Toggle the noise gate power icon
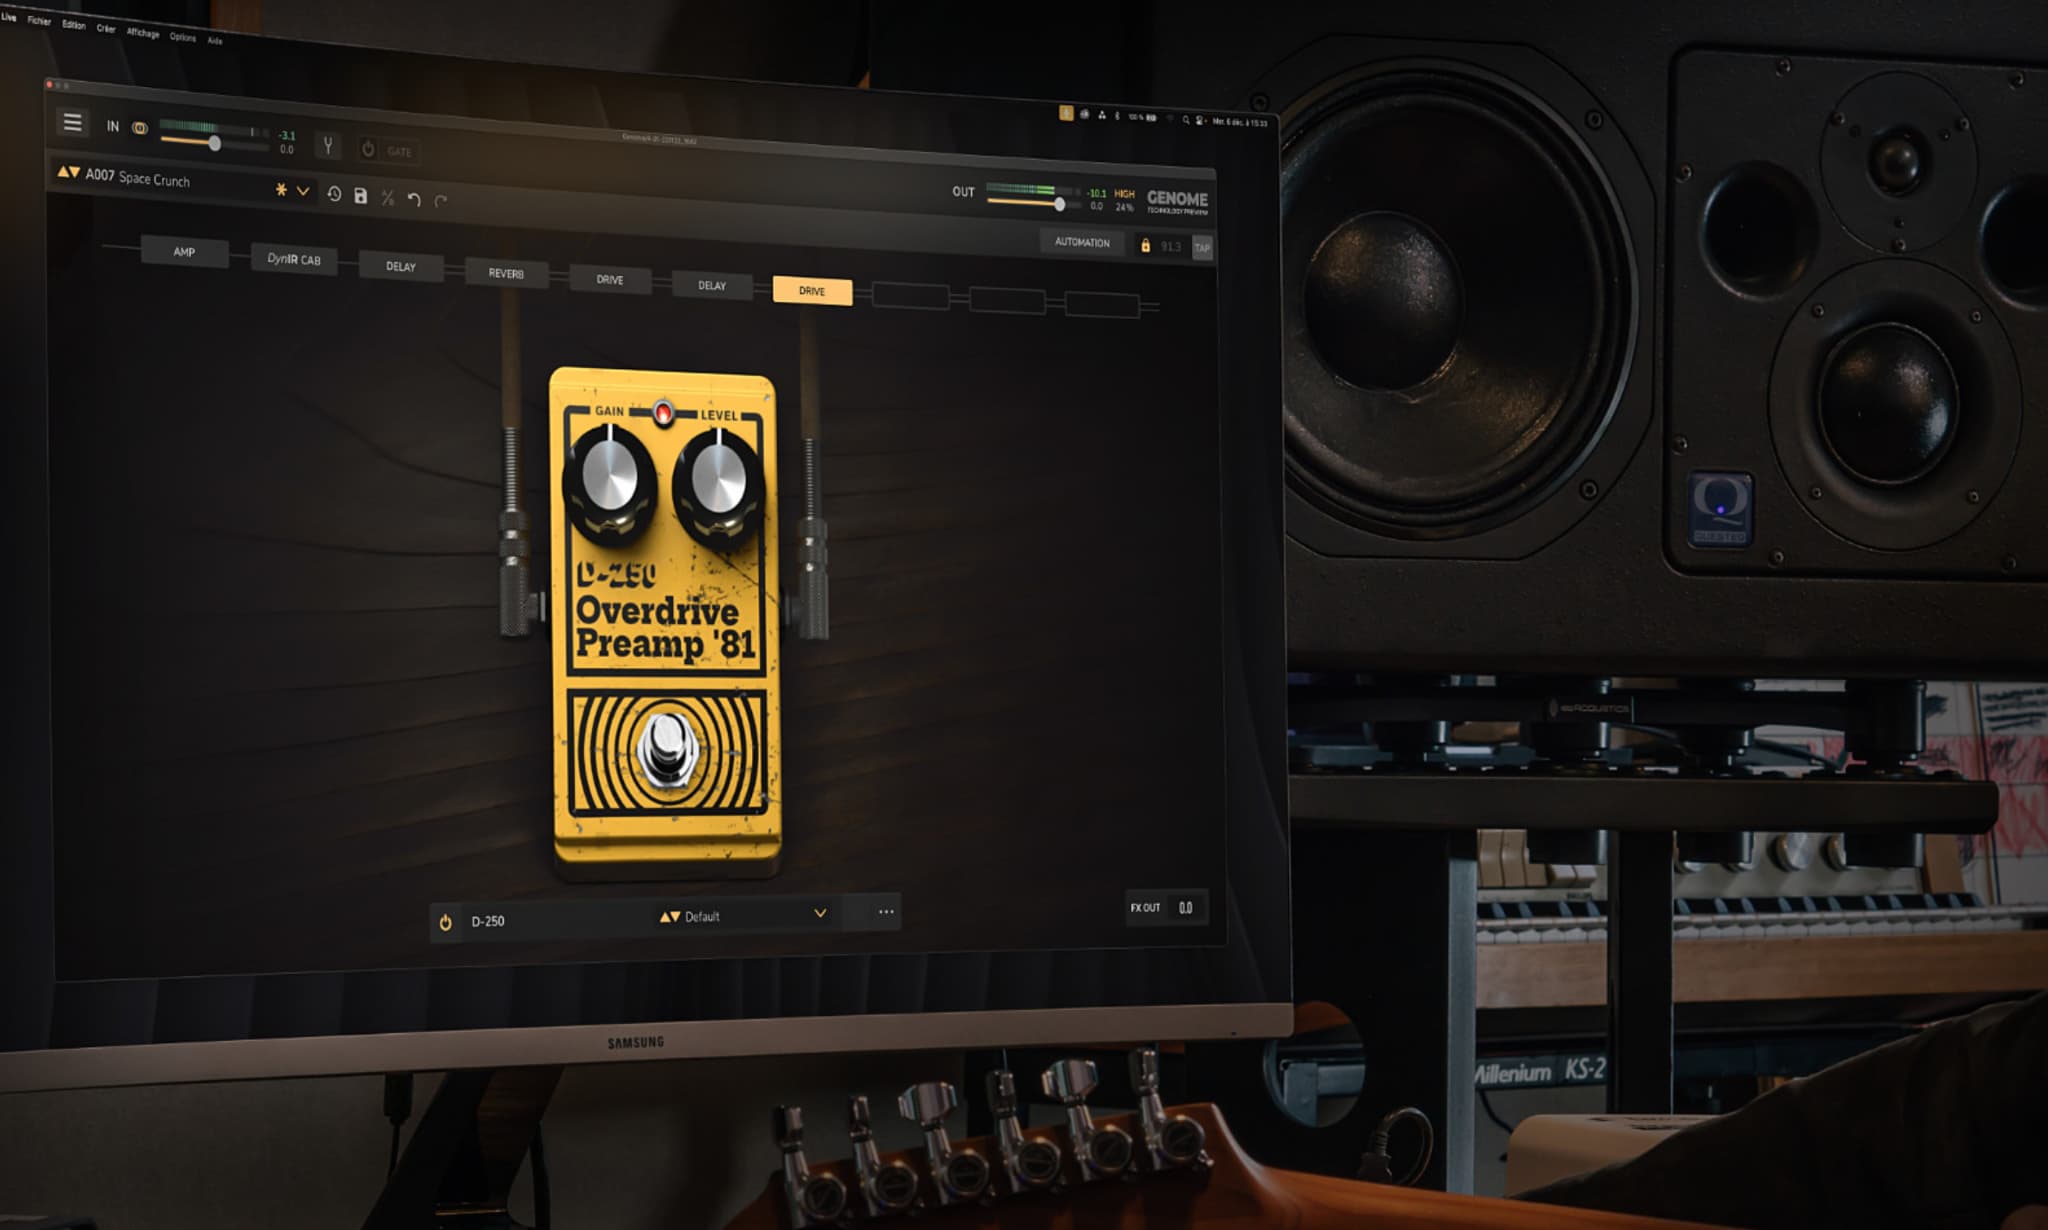The height and width of the screenshot is (1230, 2048). click(368, 149)
